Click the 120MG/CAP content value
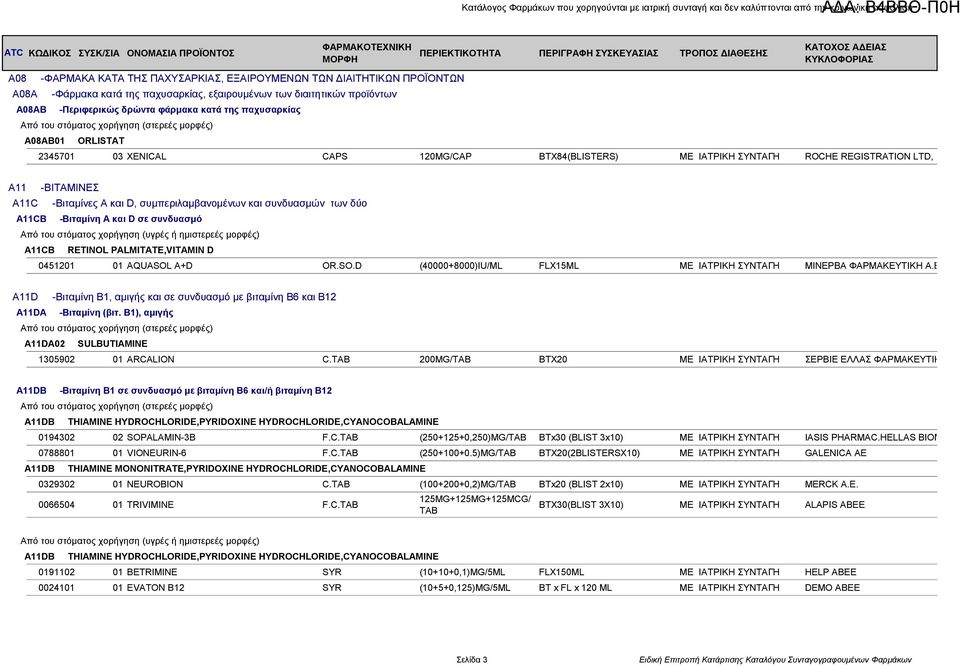Screen dimensions: 960x666 tap(445, 157)
